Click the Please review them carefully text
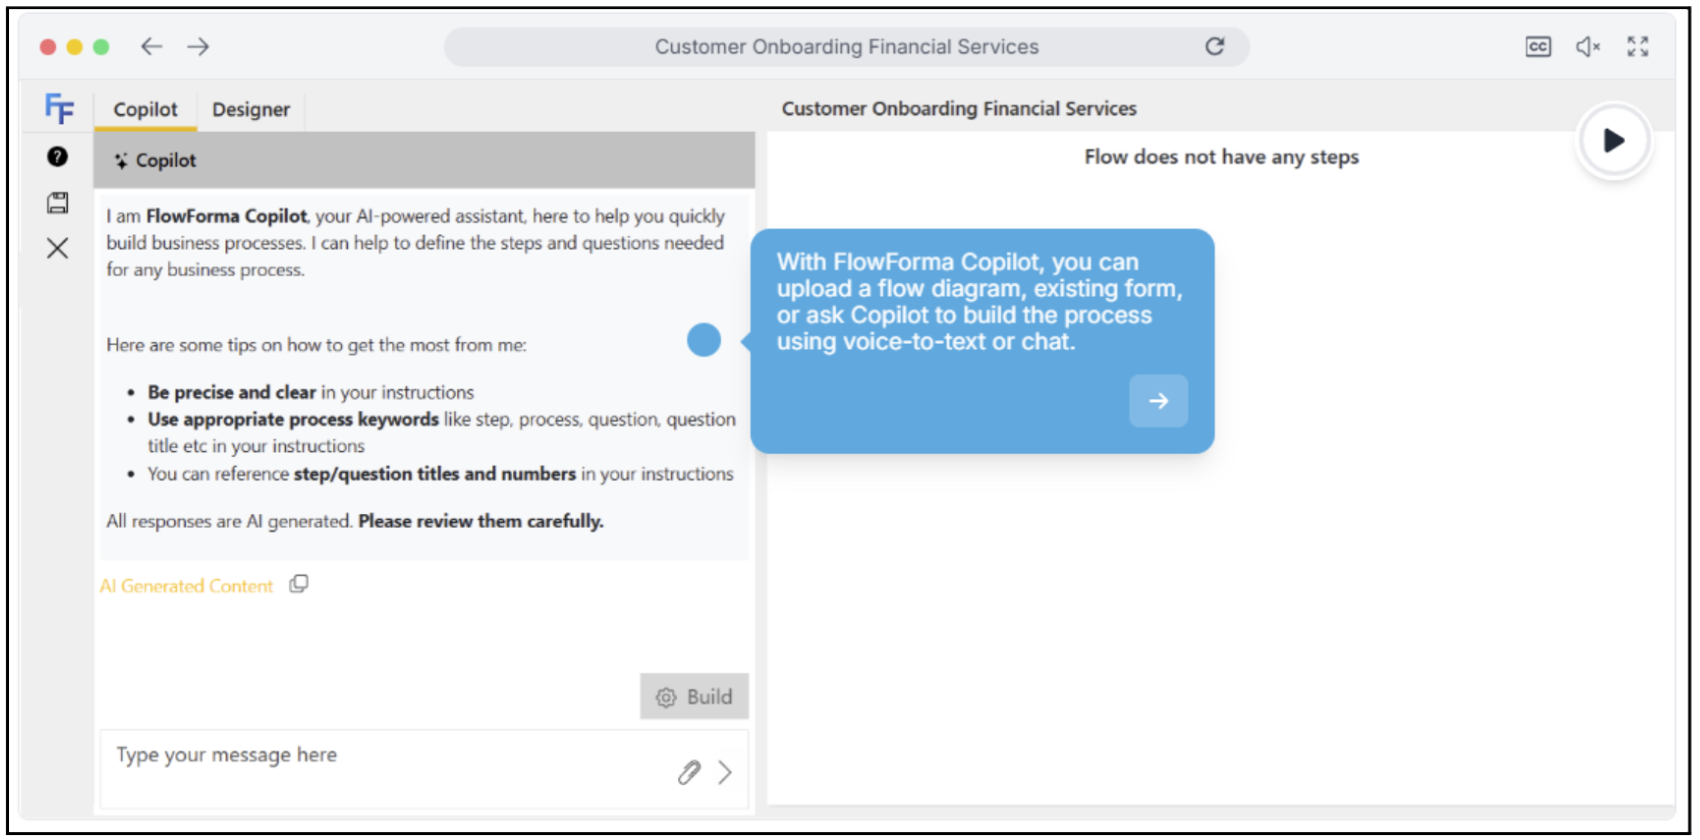The width and height of the screenshot is (1700, 840). 481,521
